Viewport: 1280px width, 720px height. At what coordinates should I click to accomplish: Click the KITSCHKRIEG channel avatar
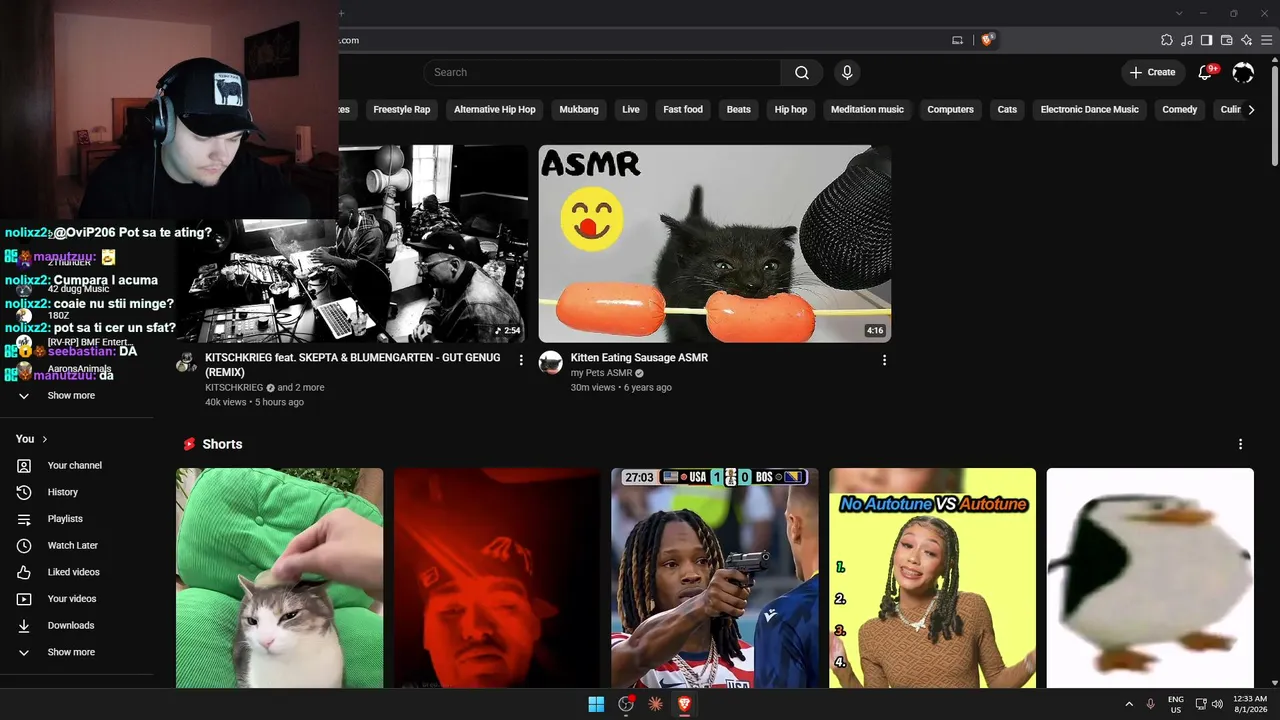(x=187, y=362)
